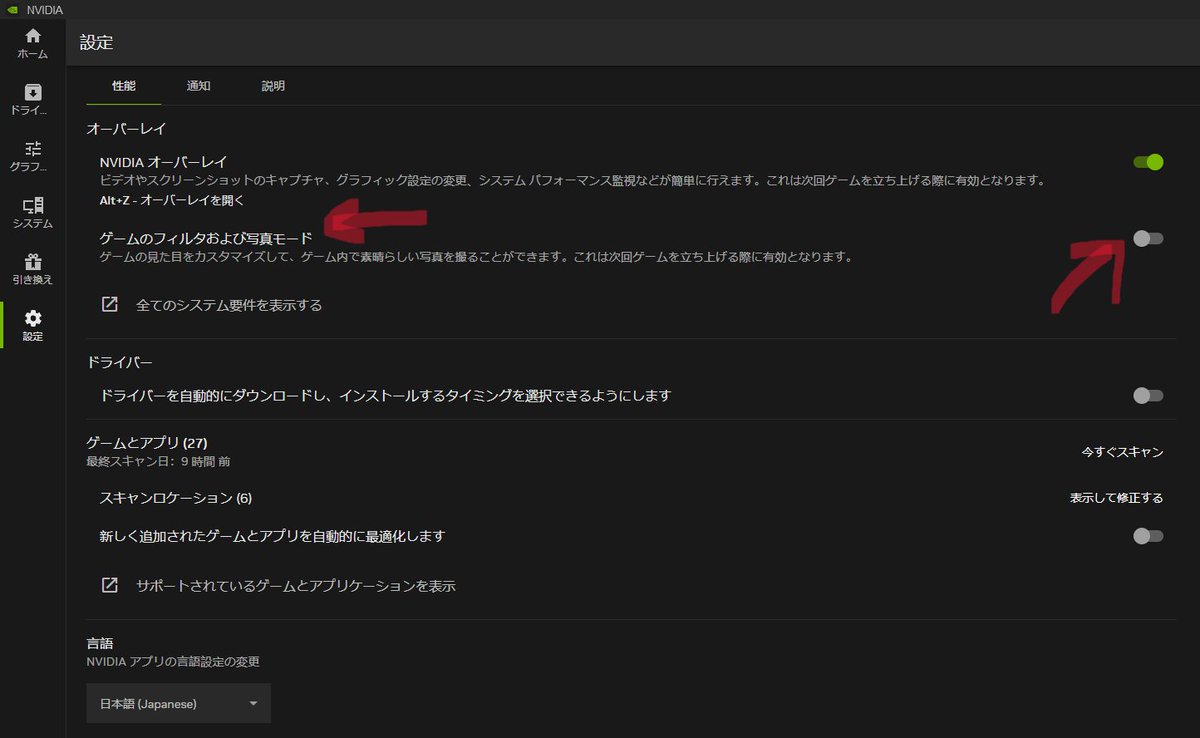Click 今すぐスキャン button
1200x738 pixels.
[x=1122, y=452]
